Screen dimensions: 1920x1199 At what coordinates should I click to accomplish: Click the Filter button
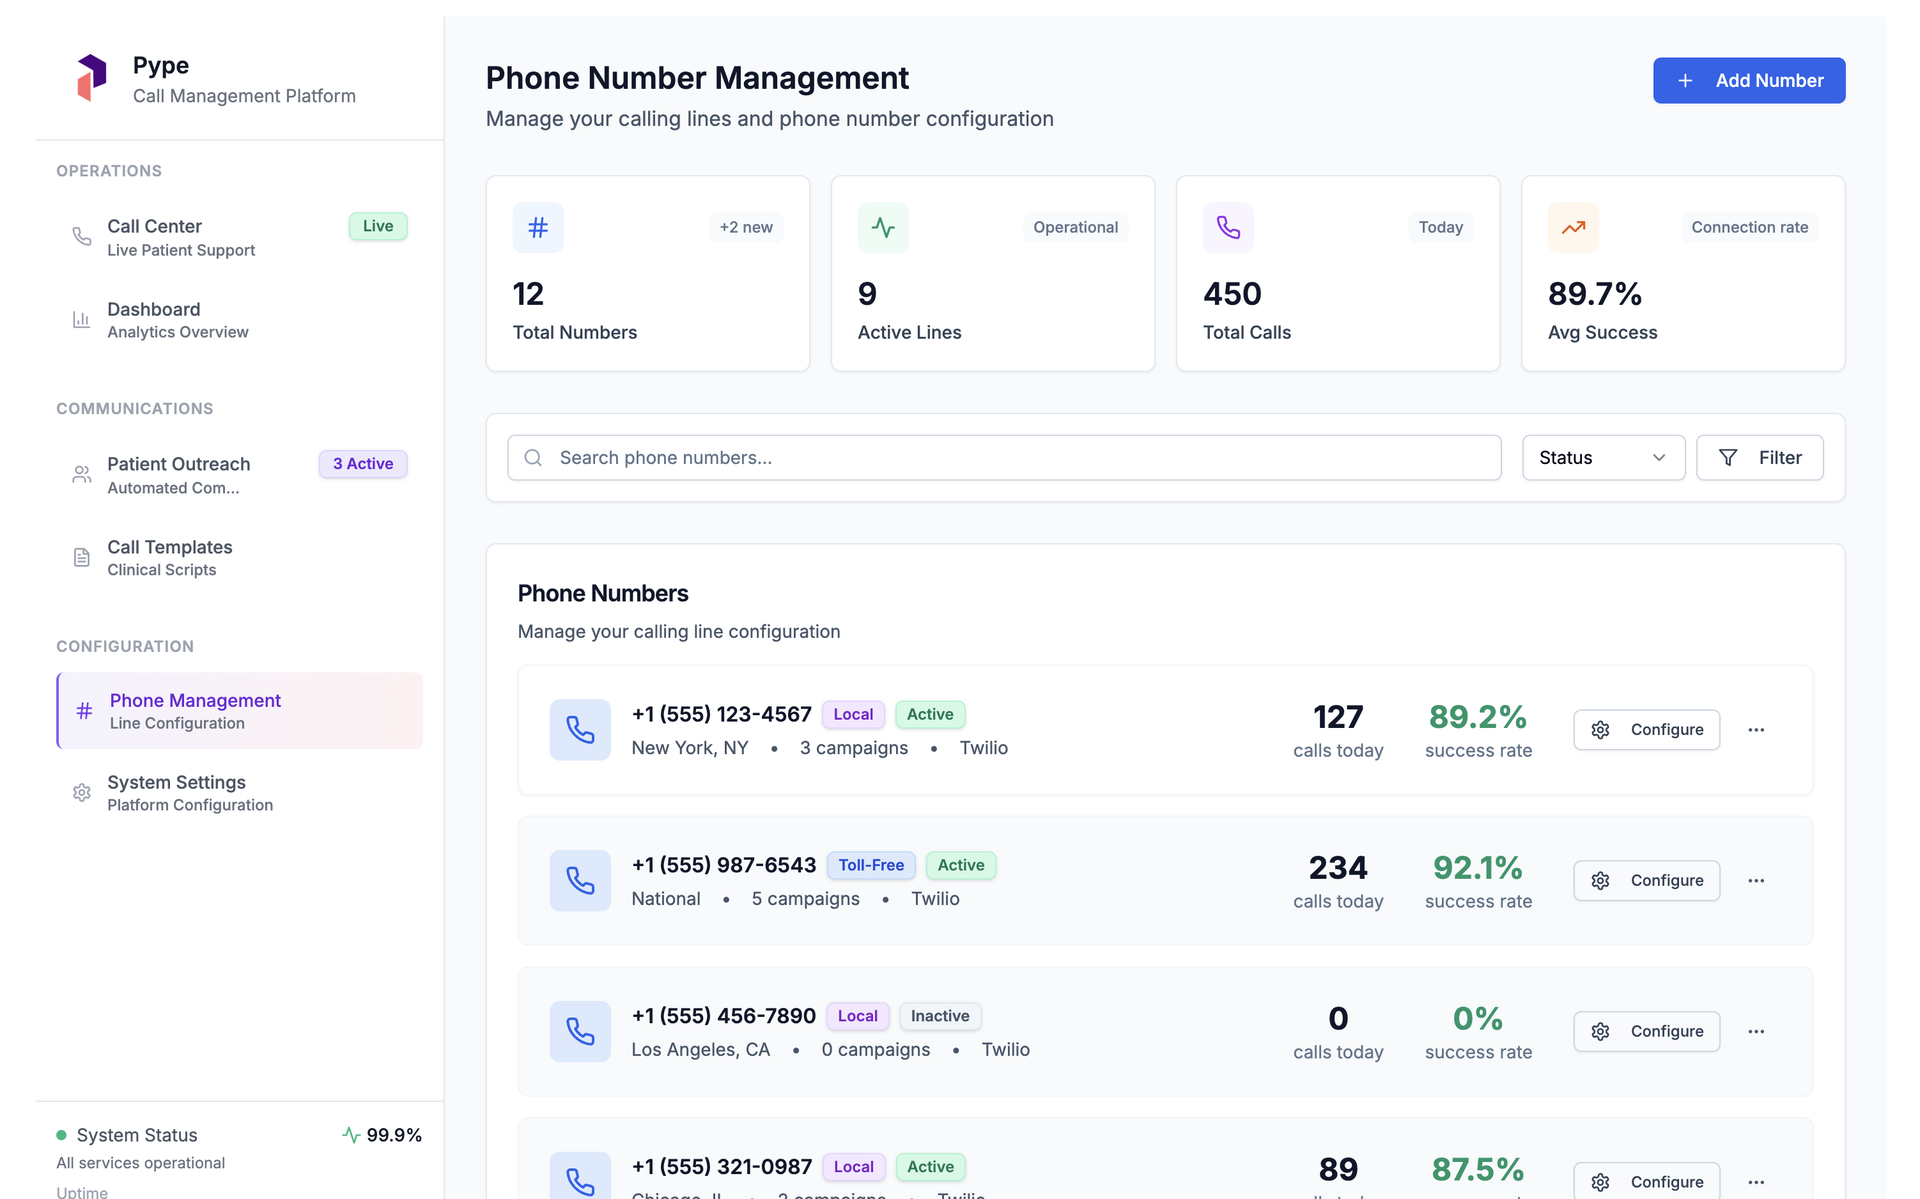(x=1760, y=458)
